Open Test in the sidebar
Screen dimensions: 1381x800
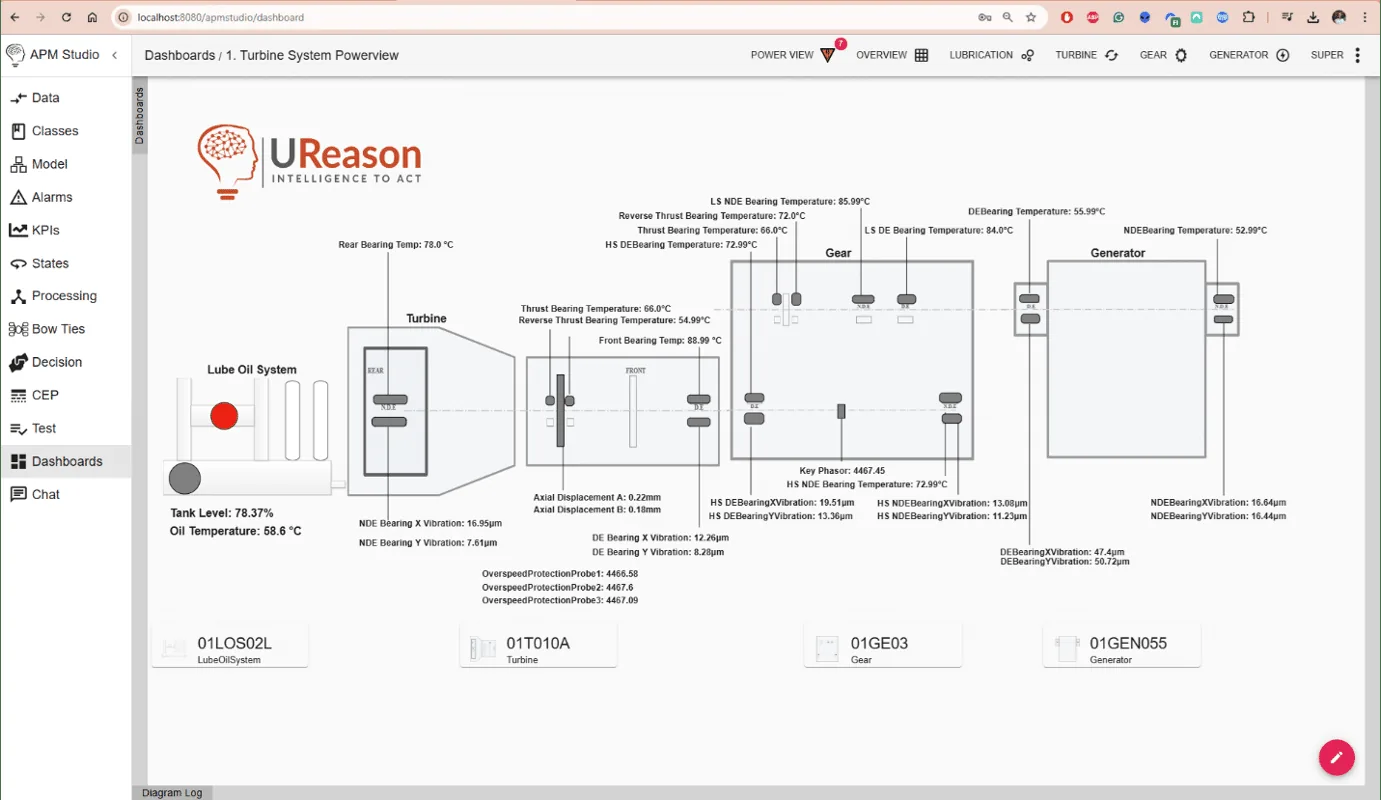[x=65, y=428]
